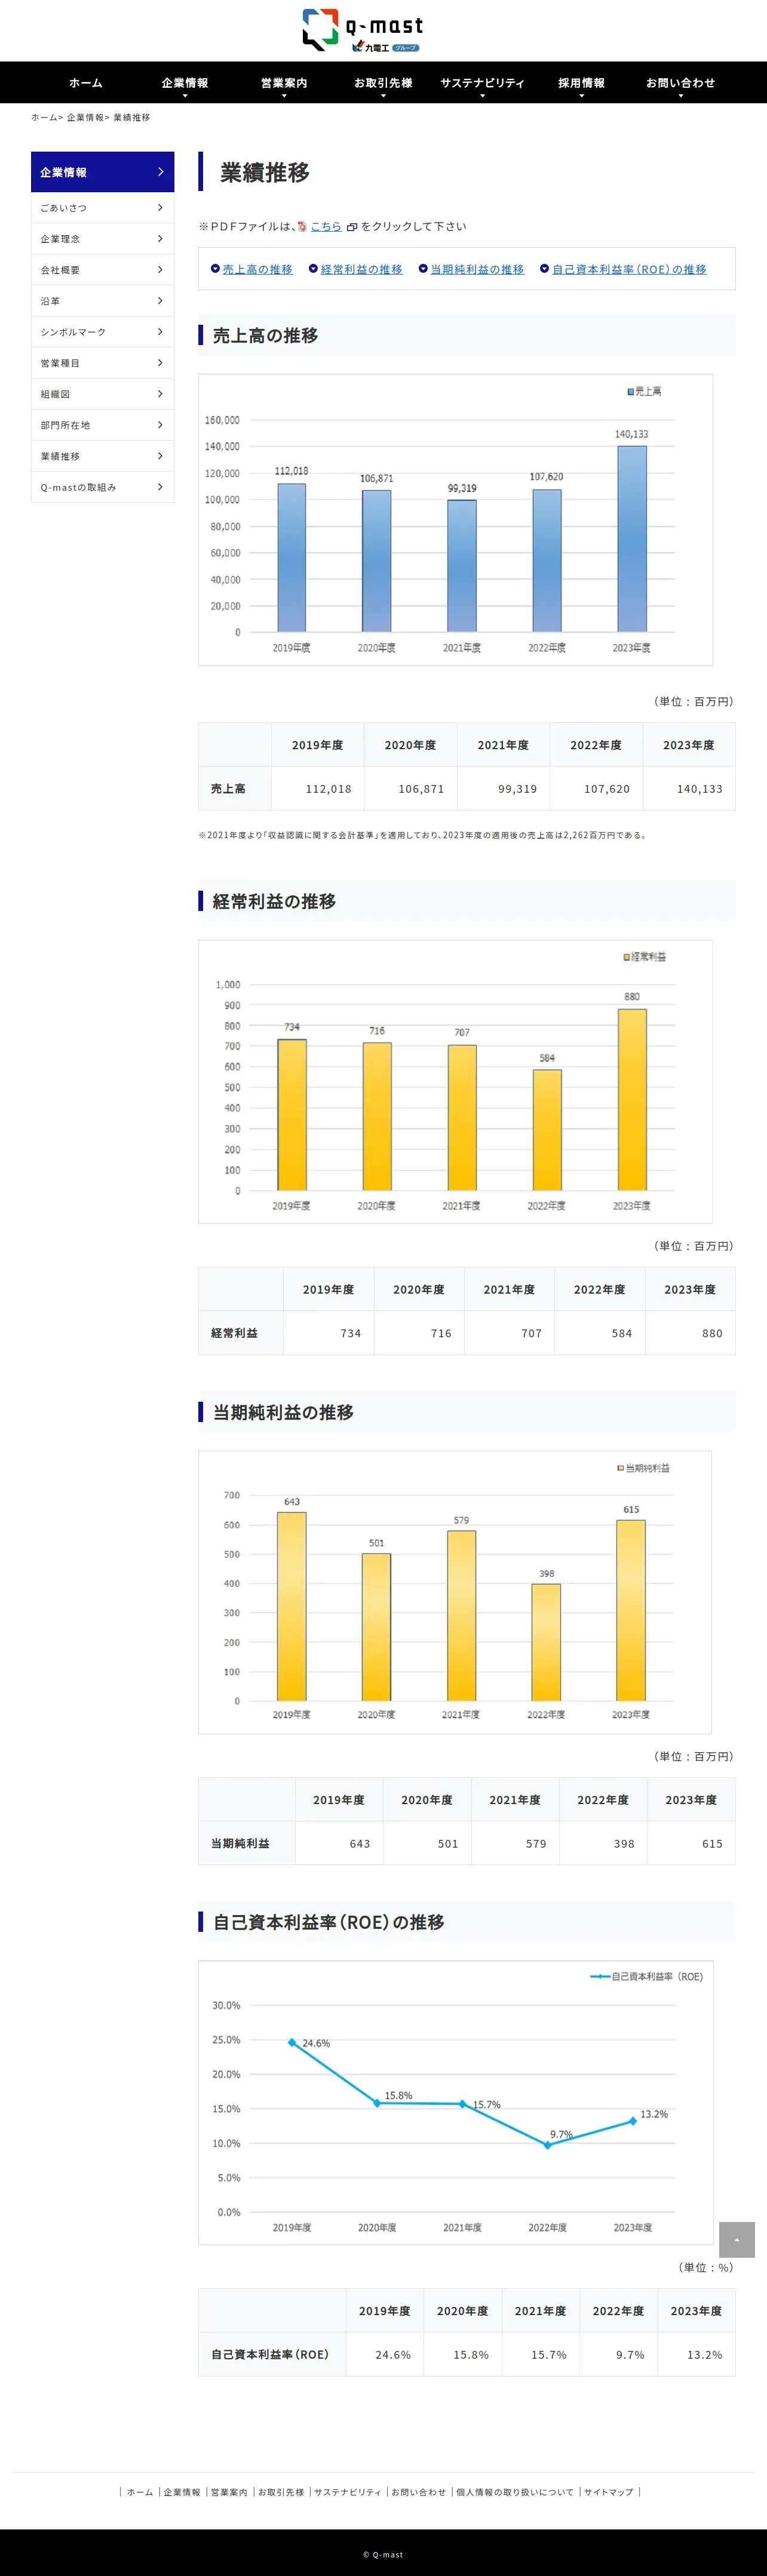Open footer お問い合わせ link
Viewport: 767px width, 2576px height.
[419, 2492]
